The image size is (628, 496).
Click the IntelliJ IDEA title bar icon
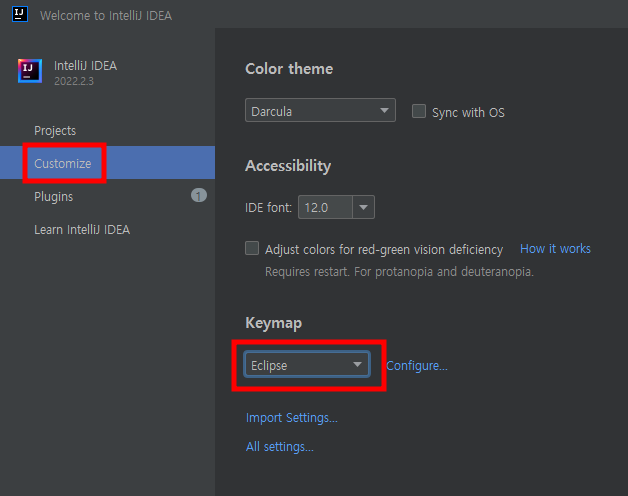point(20,14)
